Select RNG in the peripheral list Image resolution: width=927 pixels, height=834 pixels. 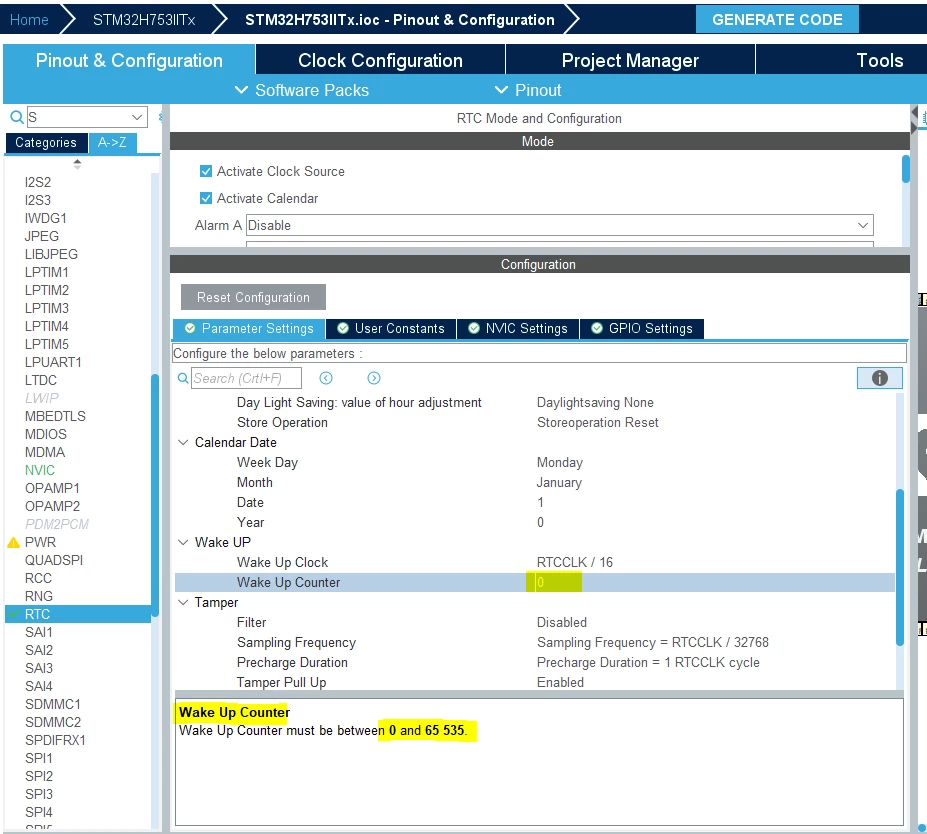(39, 596)
